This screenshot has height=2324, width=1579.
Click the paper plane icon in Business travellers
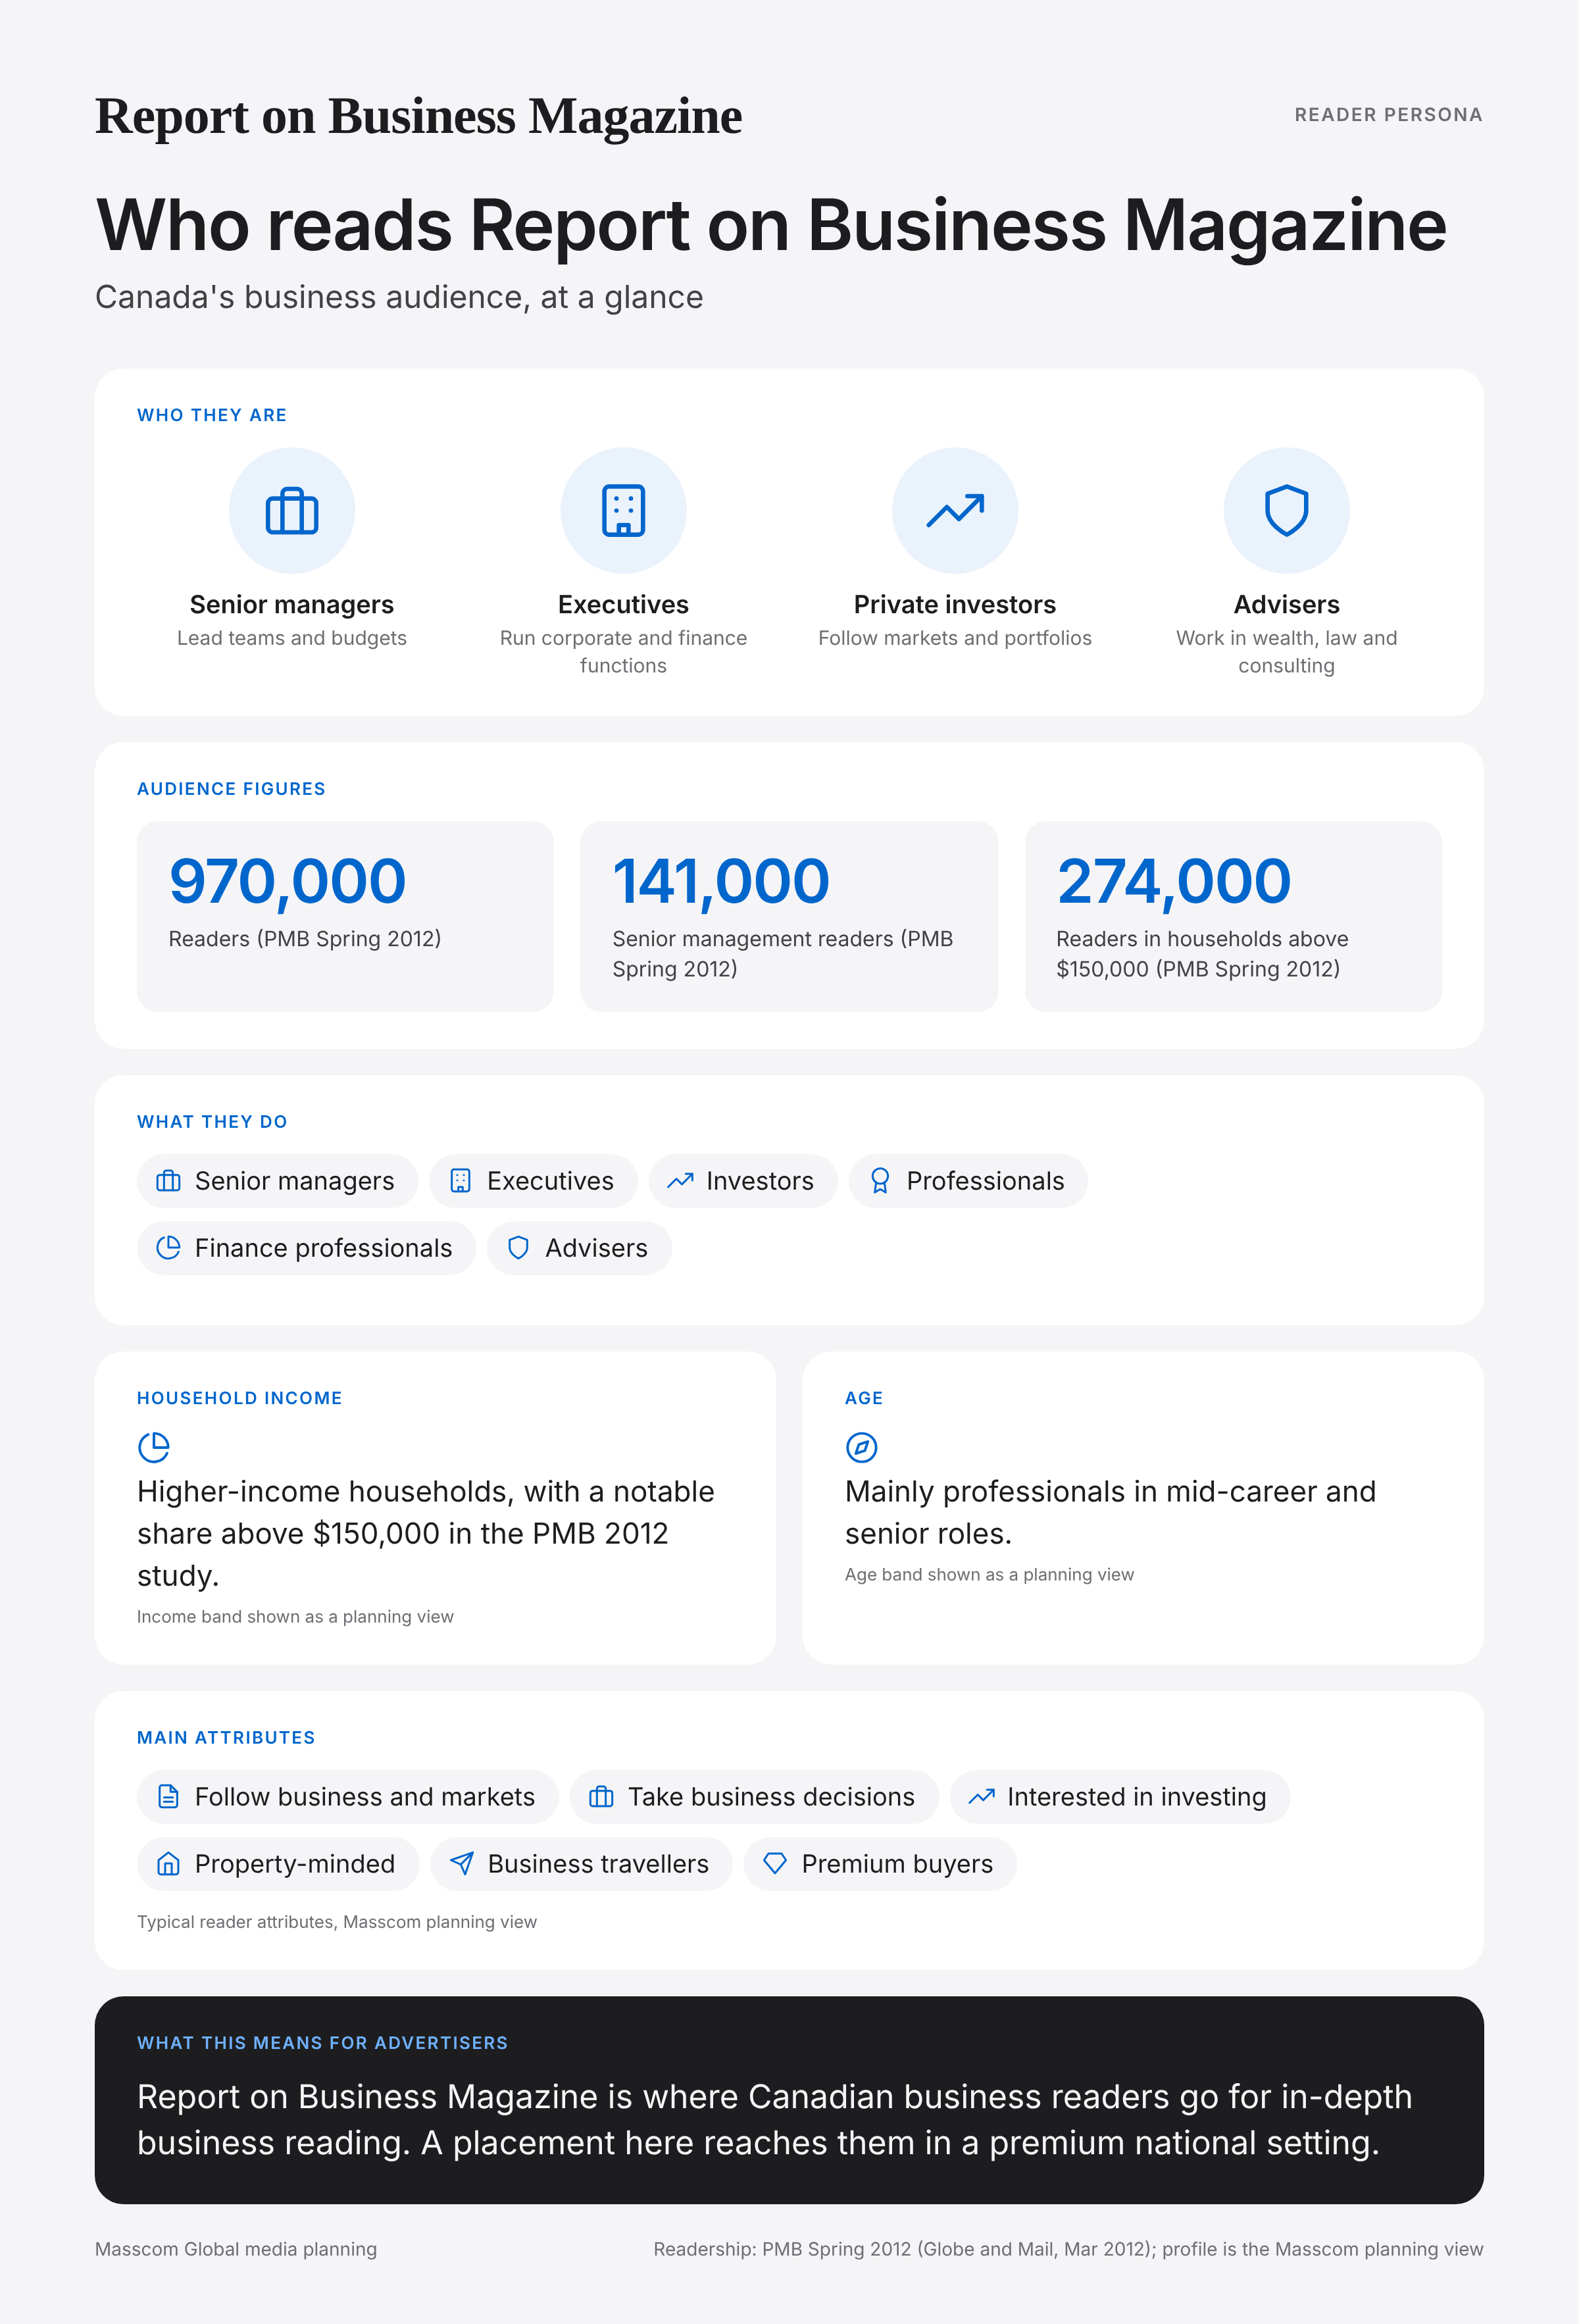click(461, 1863)
